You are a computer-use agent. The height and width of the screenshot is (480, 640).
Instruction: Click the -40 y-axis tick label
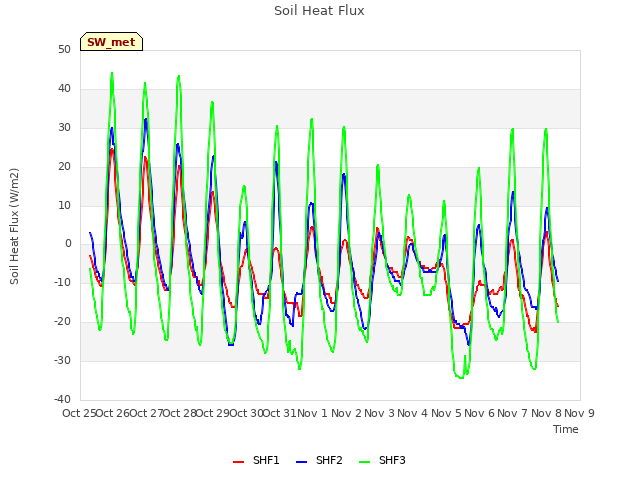tap(62, 399)
